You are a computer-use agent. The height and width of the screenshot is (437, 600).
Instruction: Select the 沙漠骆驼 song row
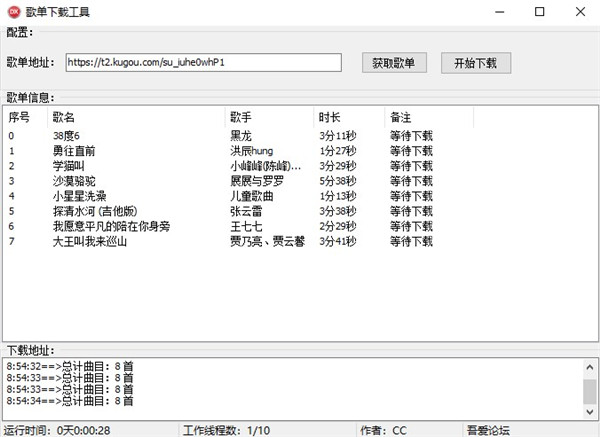(74, 181)
